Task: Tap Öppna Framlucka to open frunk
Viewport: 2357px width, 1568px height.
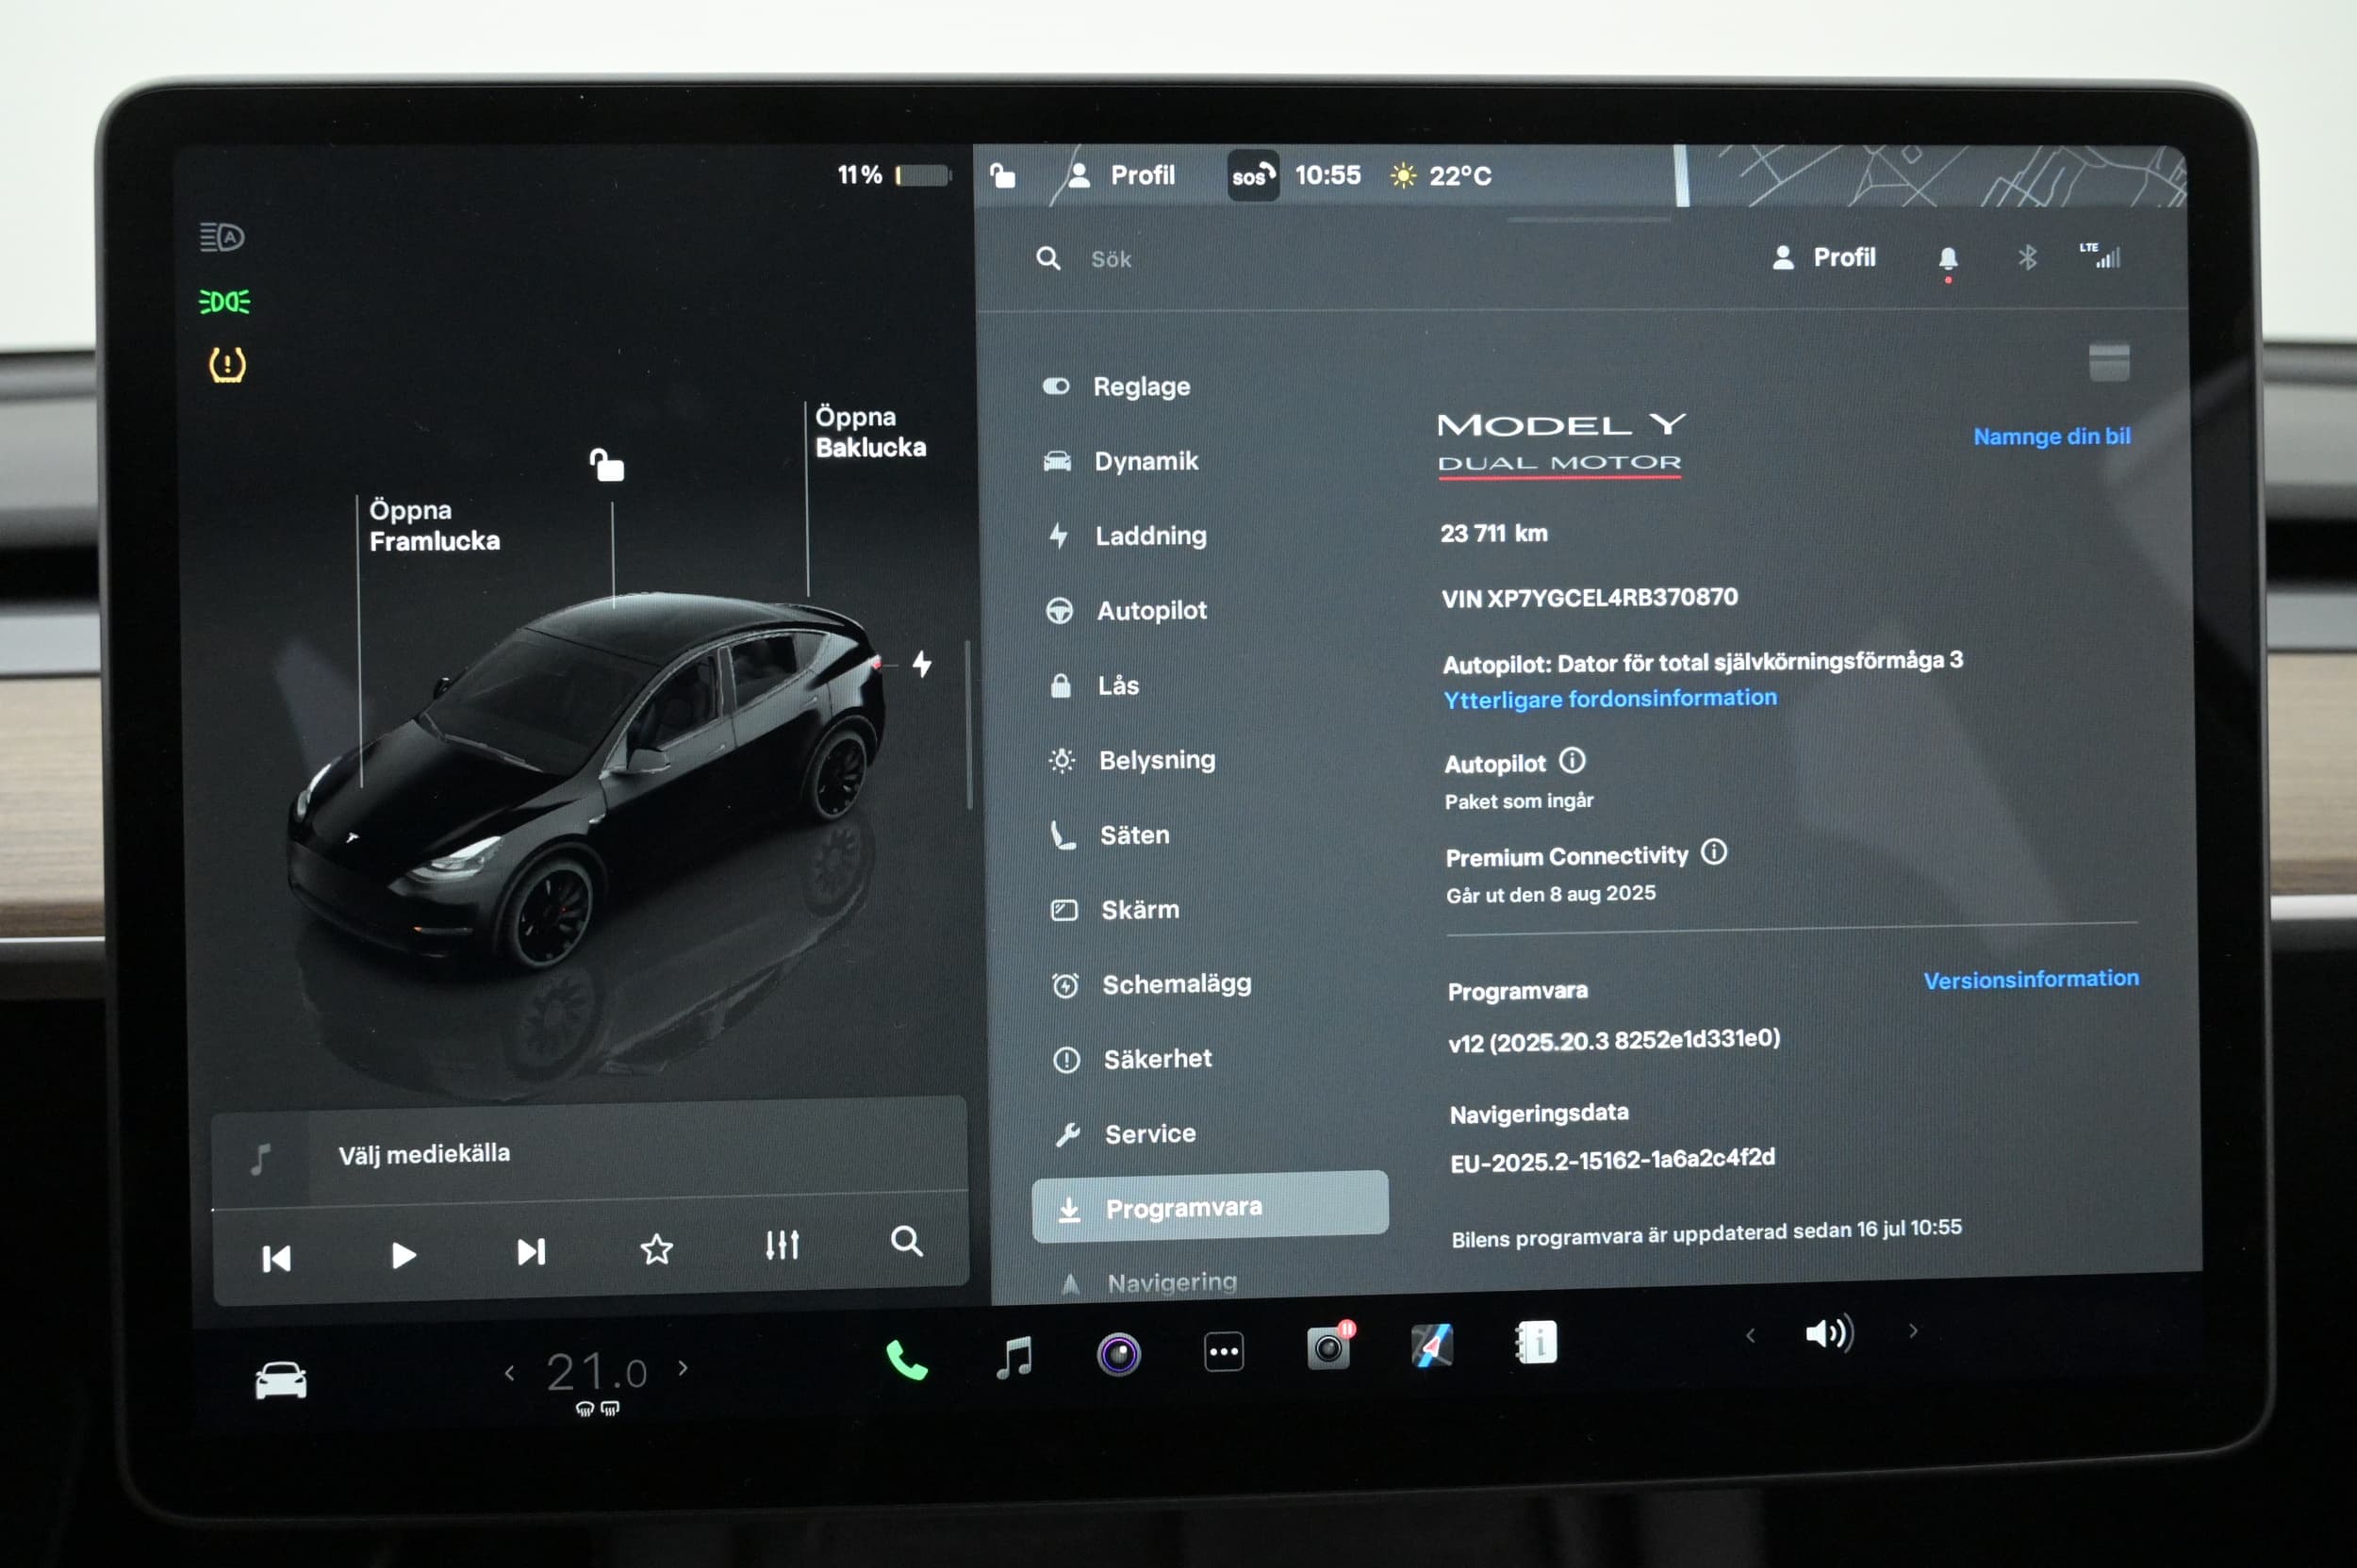Action: click(x=434, y=525)
